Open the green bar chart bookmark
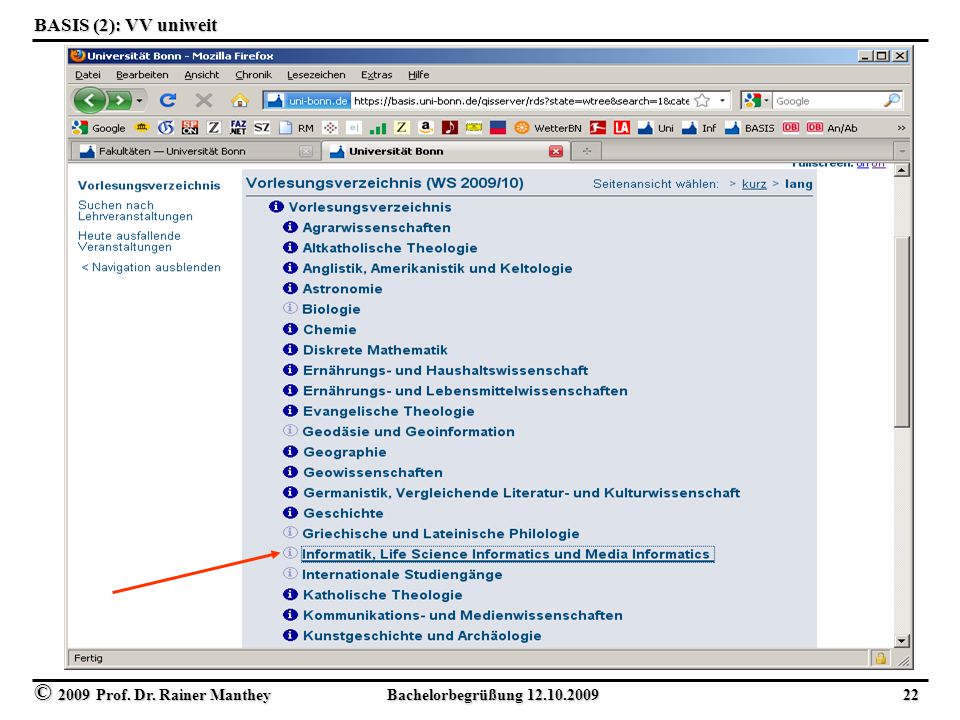 tap(378, 128)
